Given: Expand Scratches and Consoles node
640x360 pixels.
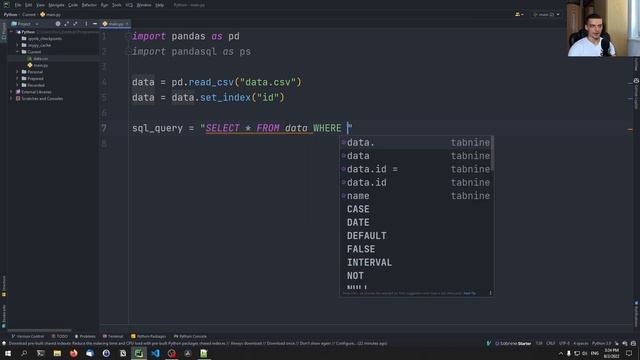Looking at the screenshot, I should point(12,98).
